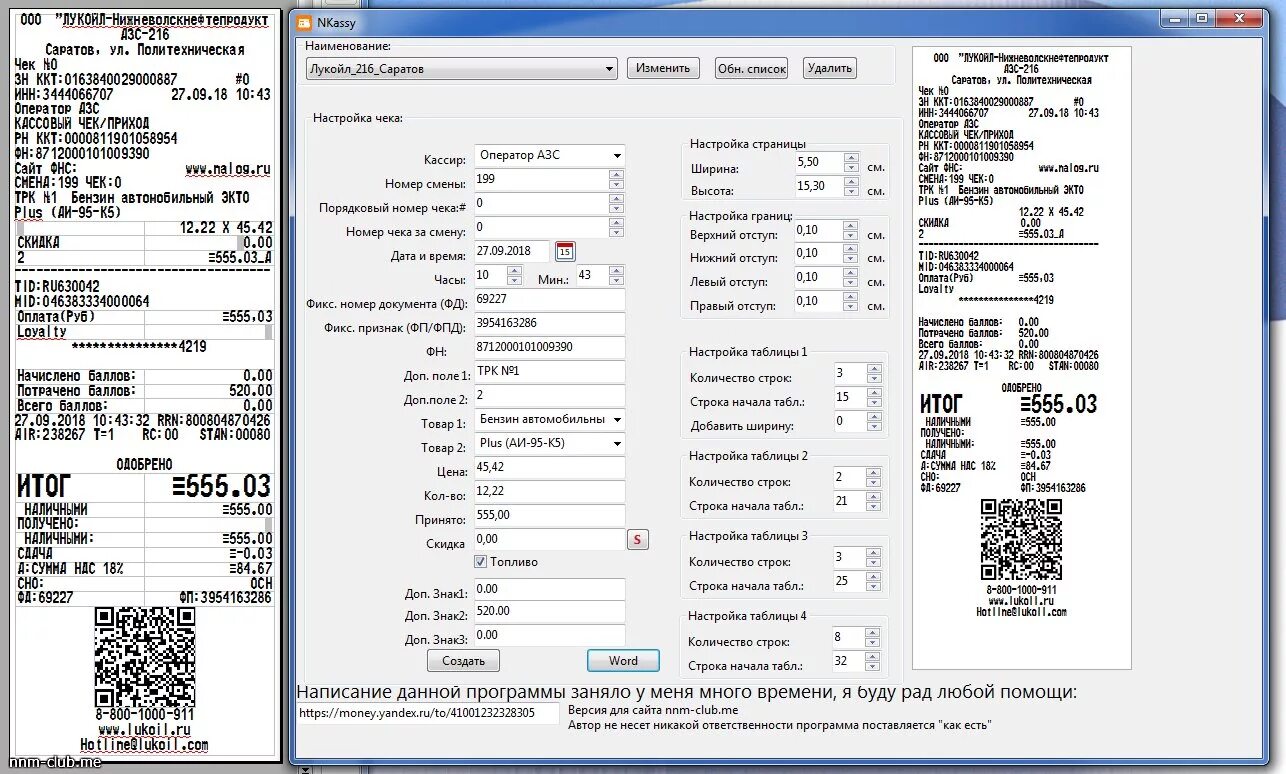
Task: Click the NKassy app icon in title bar
Action: pyautogui.click(x=303, y=22)
